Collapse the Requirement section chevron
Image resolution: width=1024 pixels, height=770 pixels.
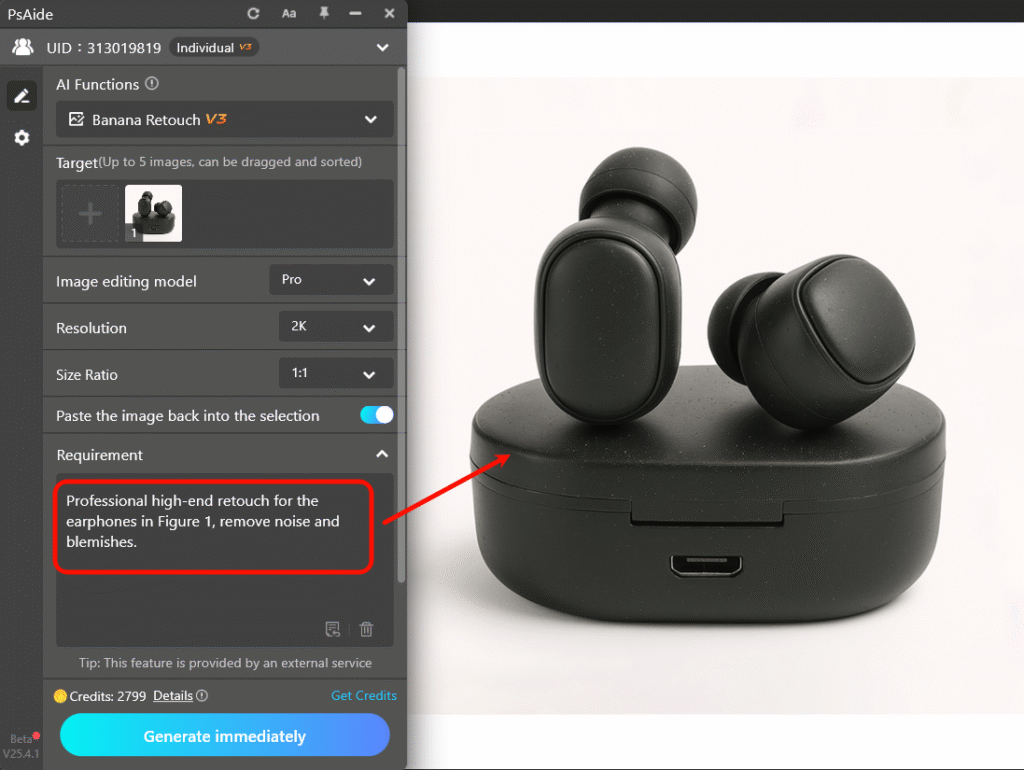[x=381, y=455]
